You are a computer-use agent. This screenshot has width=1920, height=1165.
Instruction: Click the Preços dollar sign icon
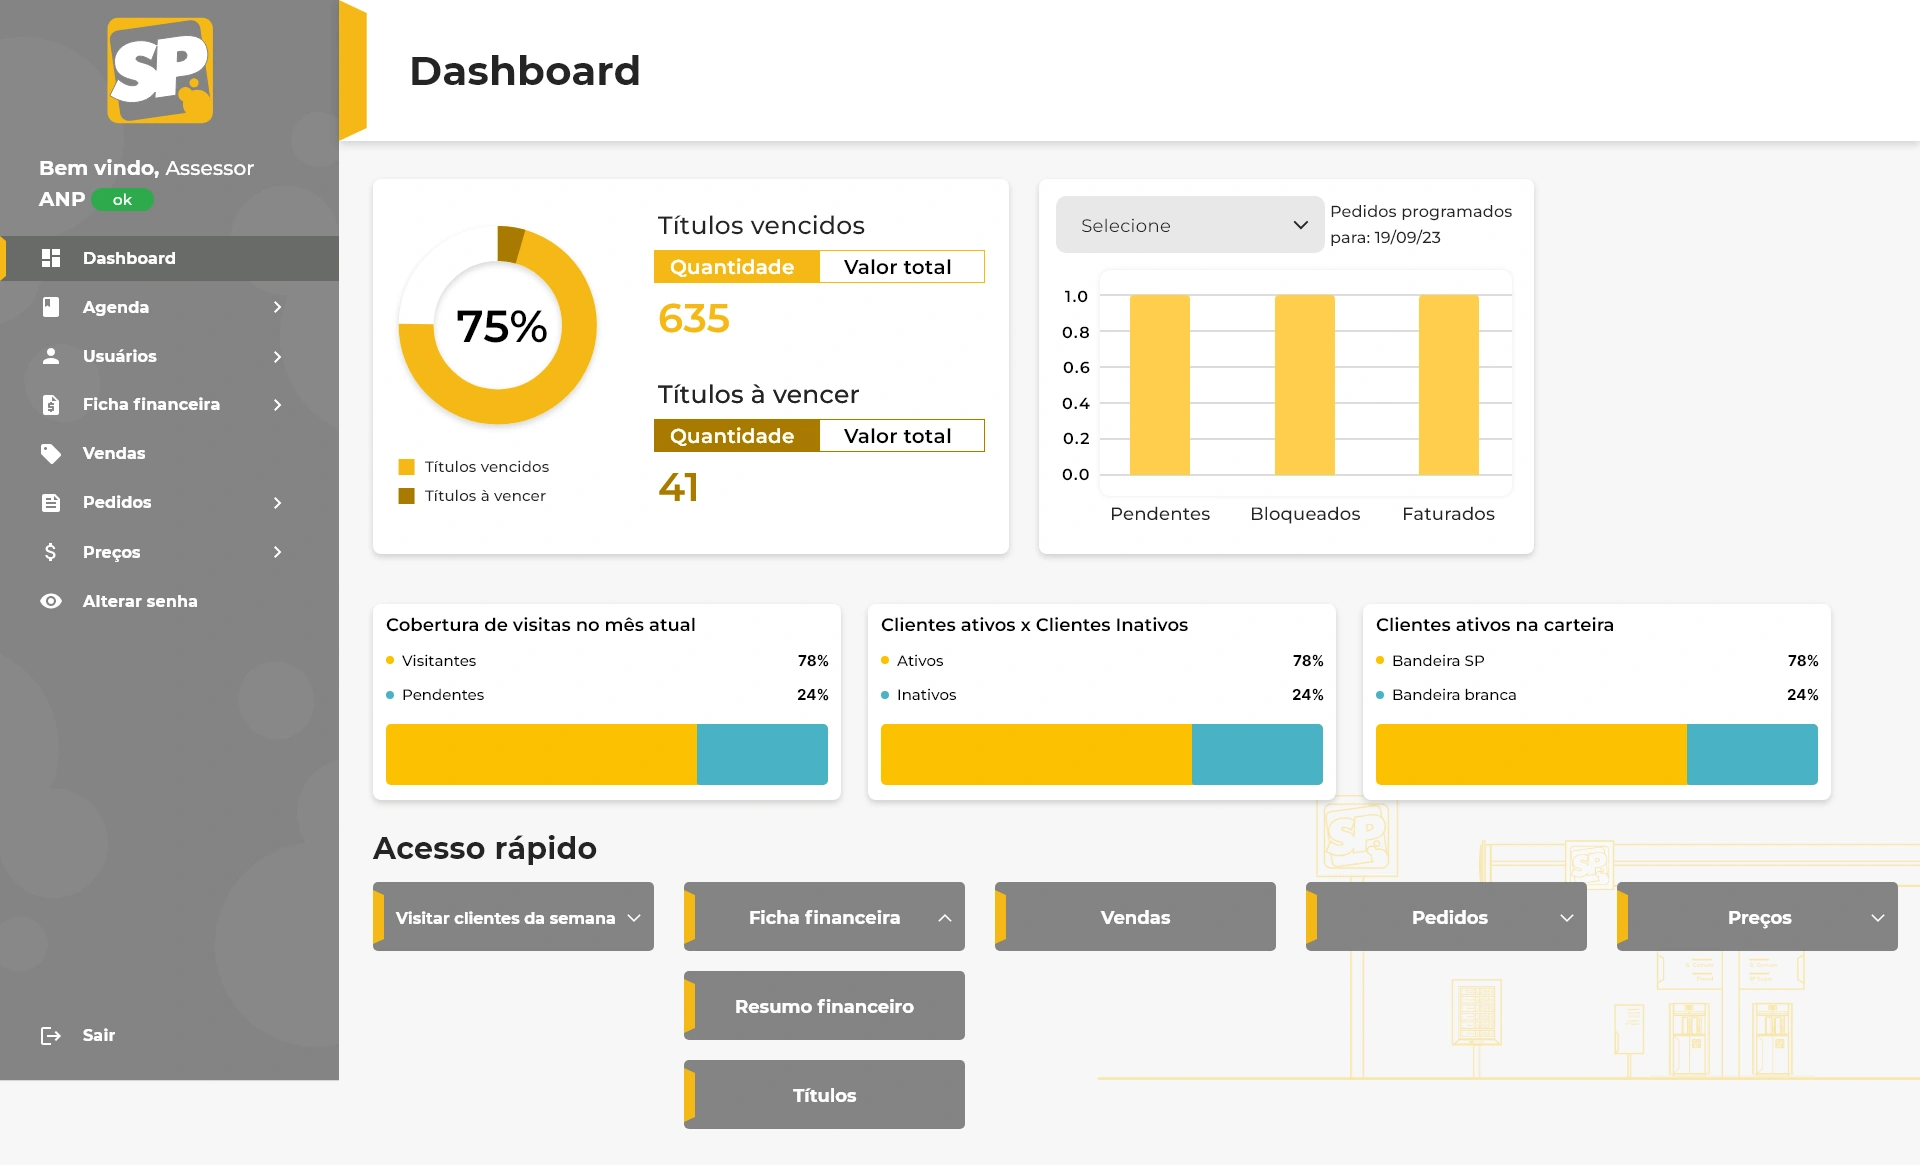(51, 552)
